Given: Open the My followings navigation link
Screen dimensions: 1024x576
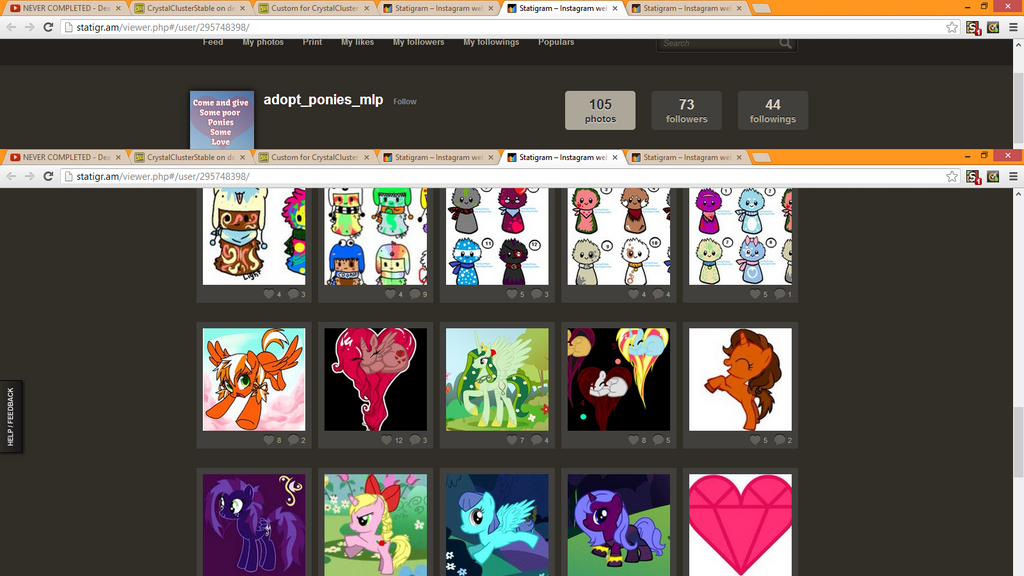Looking at the screenshot, I should pos(491,42).
